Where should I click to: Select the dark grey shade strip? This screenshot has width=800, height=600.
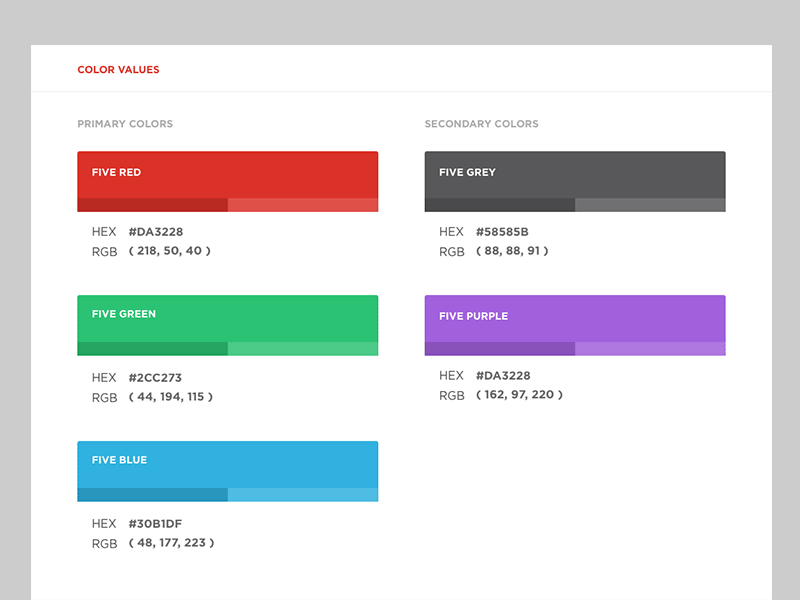click(500, 205)
